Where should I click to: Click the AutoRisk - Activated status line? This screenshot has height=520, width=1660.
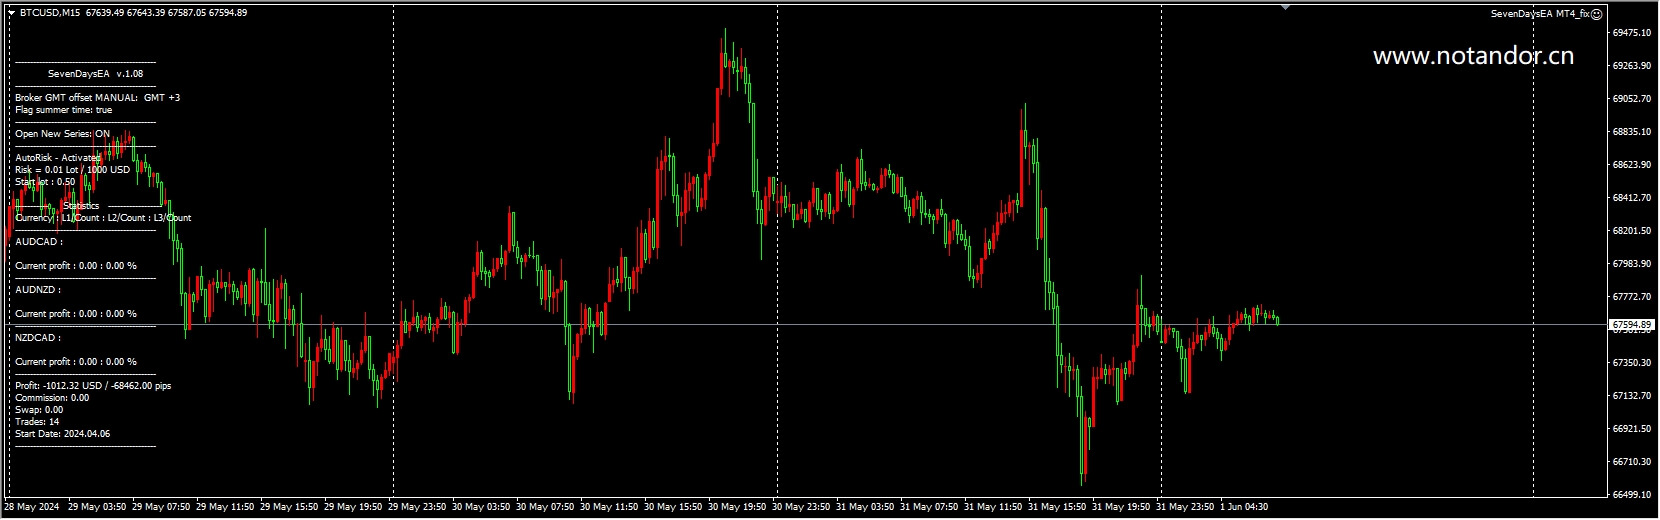tap(58, 158)
